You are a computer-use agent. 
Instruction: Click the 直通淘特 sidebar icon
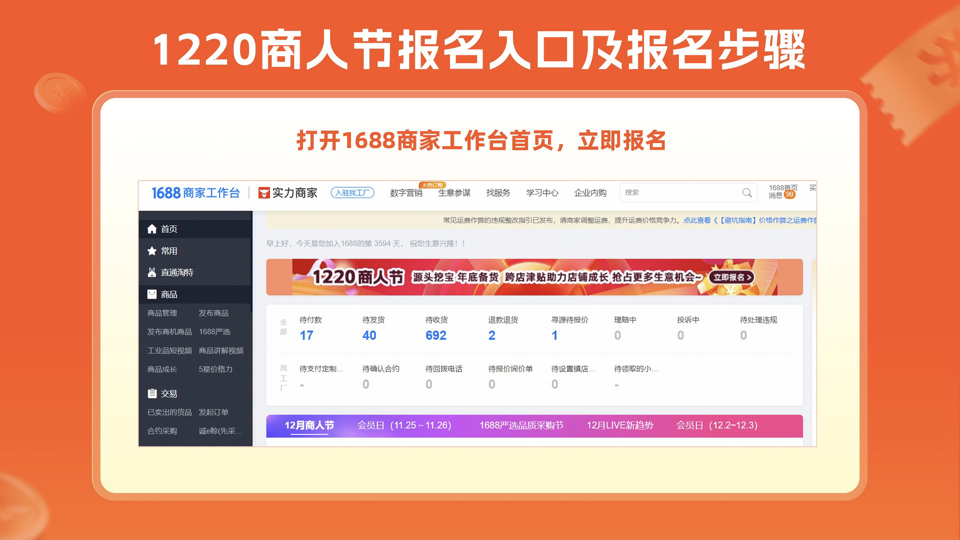pyautogui.click(x=152, y=272)
